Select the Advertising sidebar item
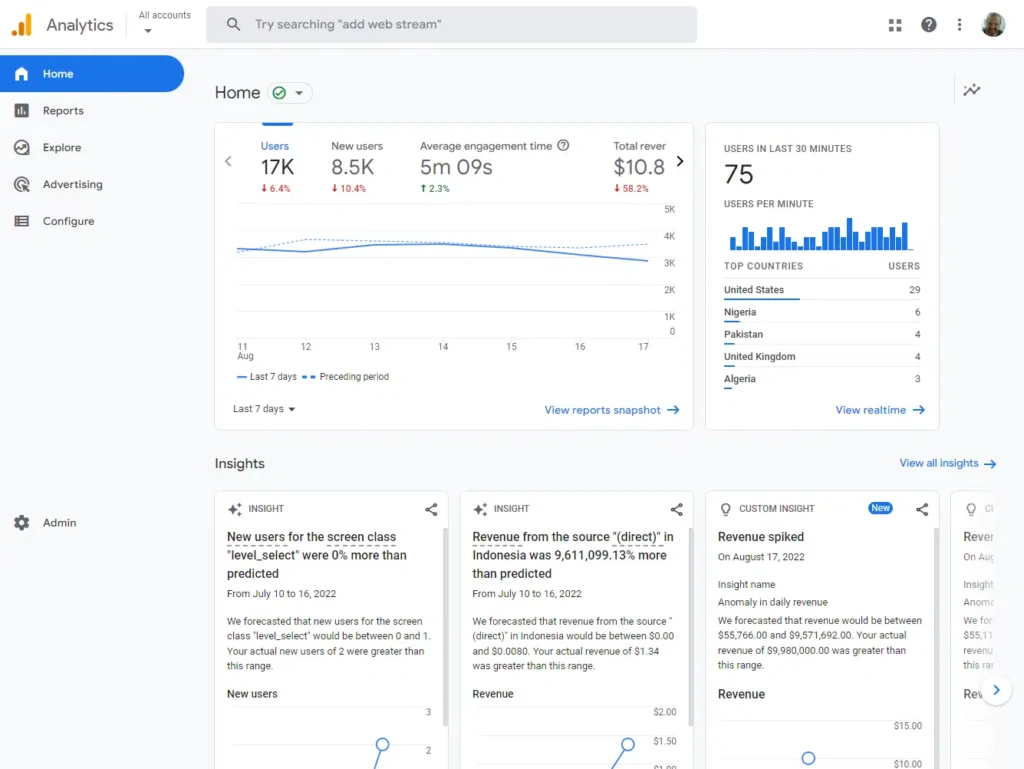Image resolution: width=1024 pixels, height=769 pixels. [x=72, y=185]
